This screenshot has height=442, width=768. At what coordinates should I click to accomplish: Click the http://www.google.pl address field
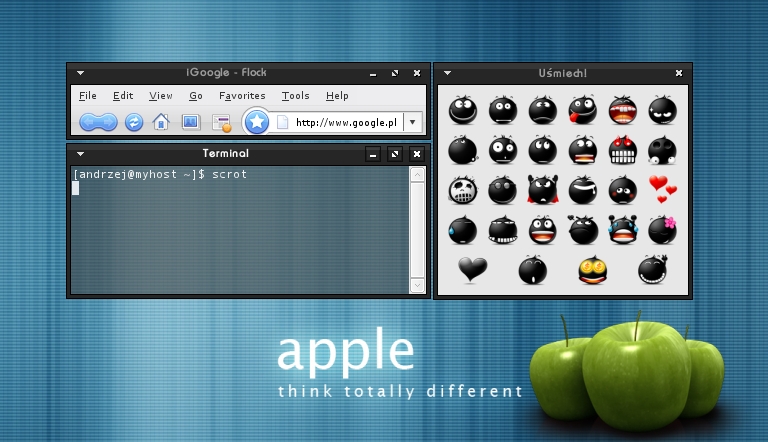click(x=346, y=122)
